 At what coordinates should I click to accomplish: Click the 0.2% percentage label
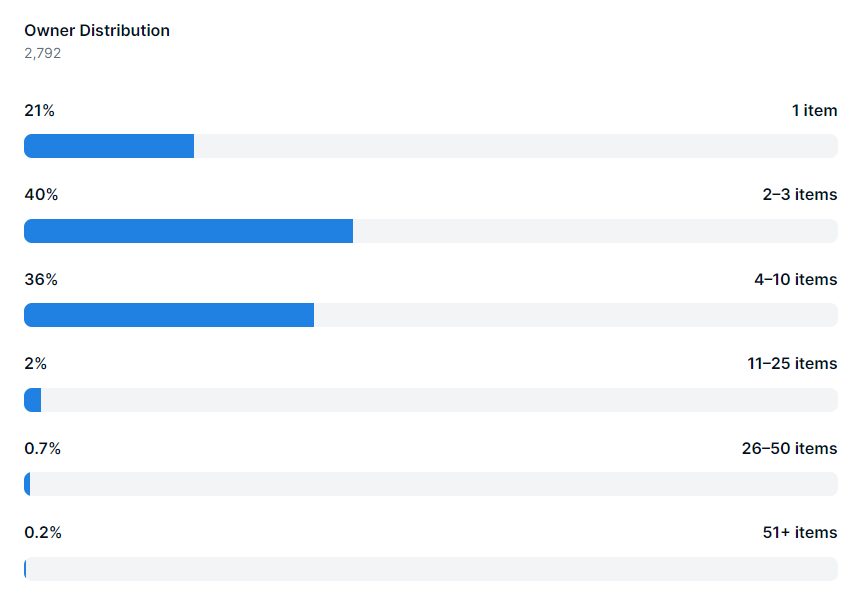coord(43,533)
